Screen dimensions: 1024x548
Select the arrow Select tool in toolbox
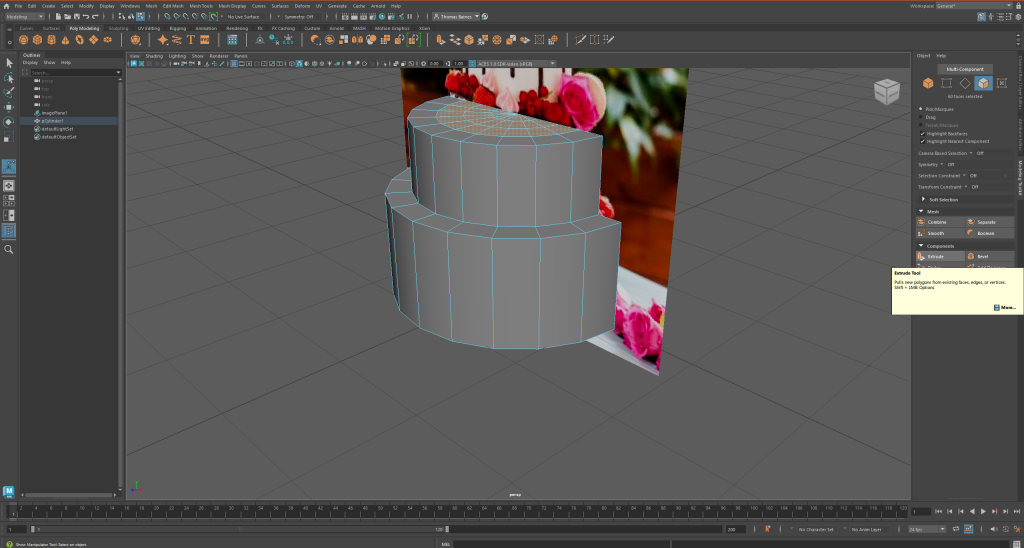pos(9,62)
